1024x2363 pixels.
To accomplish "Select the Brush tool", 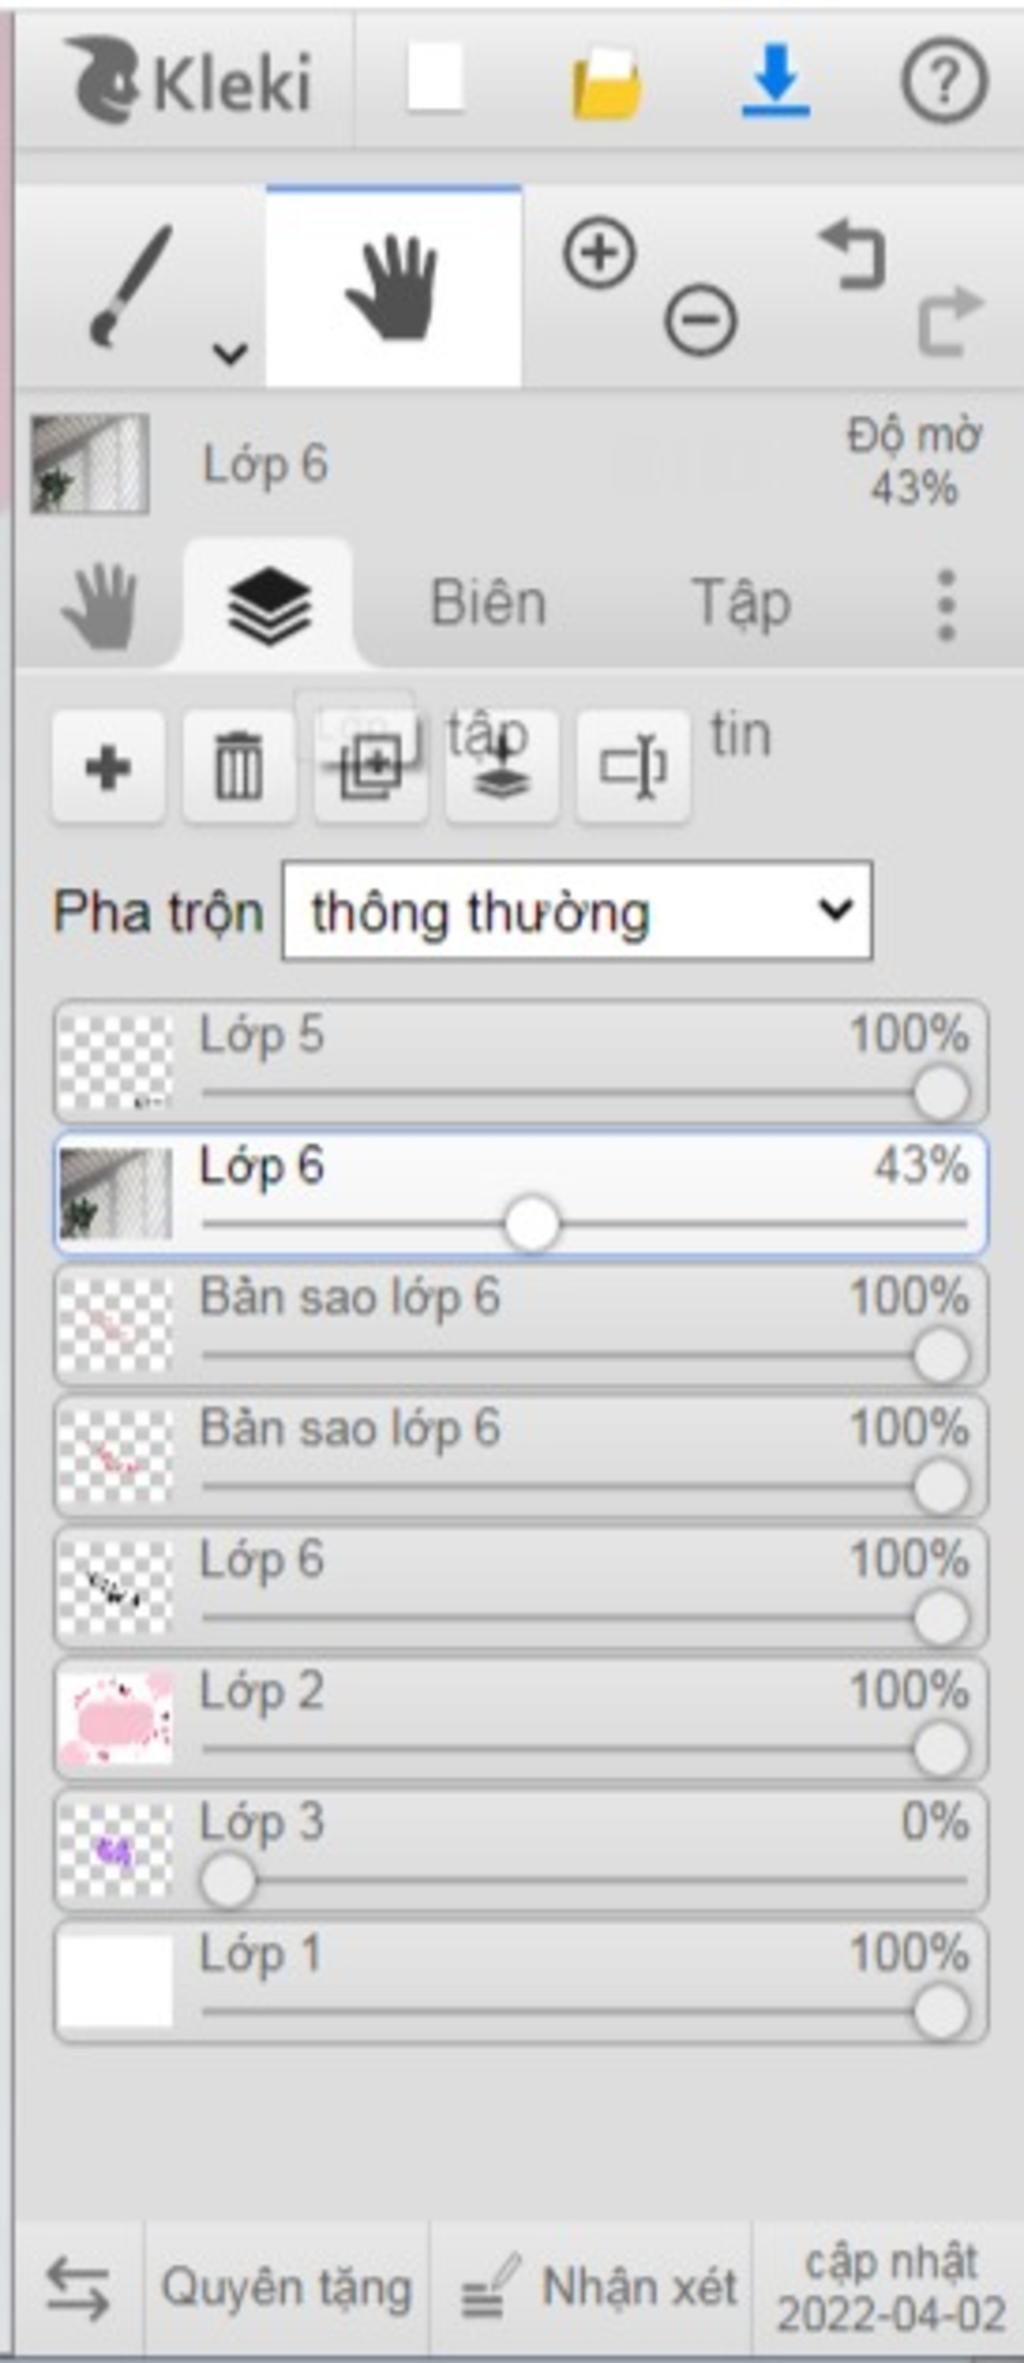I will (132, 286).
